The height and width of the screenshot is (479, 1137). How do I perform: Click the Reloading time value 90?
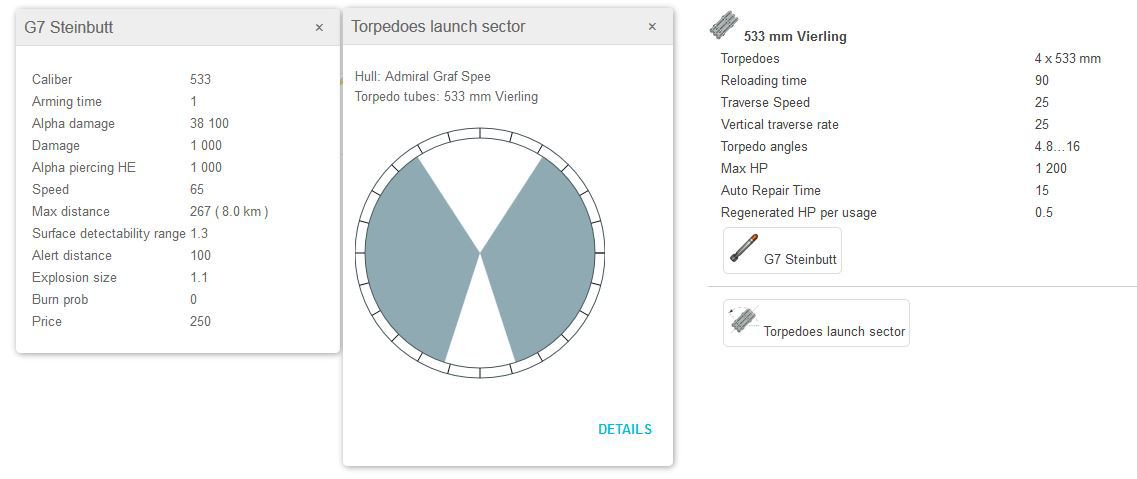[x=1042, y=81]
